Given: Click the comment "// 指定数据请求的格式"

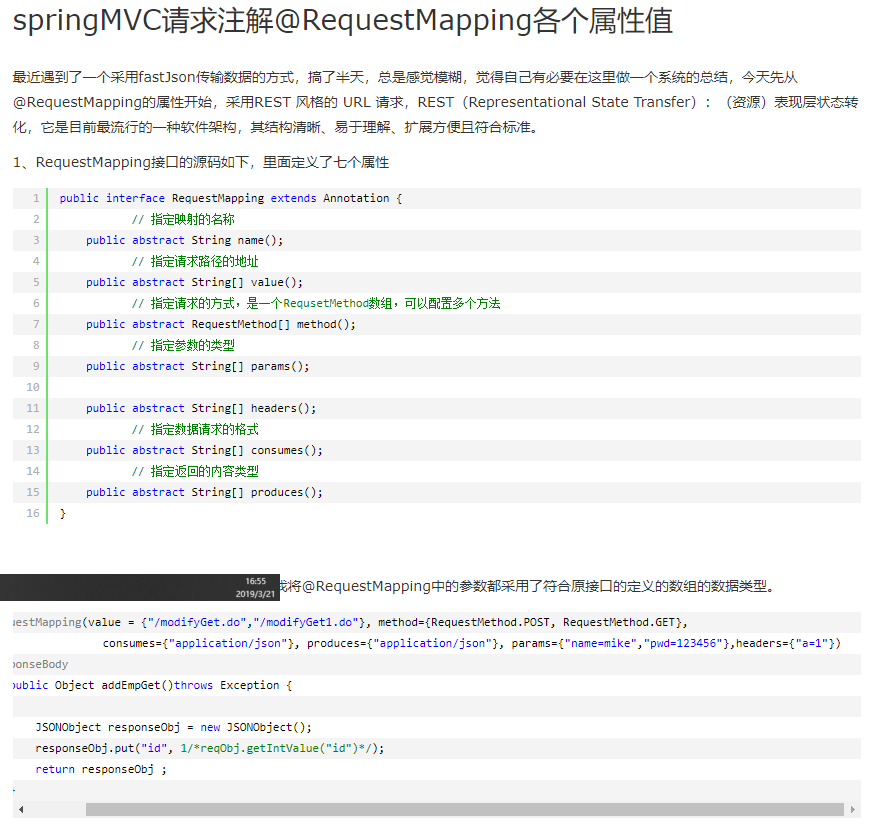Looking at the screenshot, I should pos(195,429).
